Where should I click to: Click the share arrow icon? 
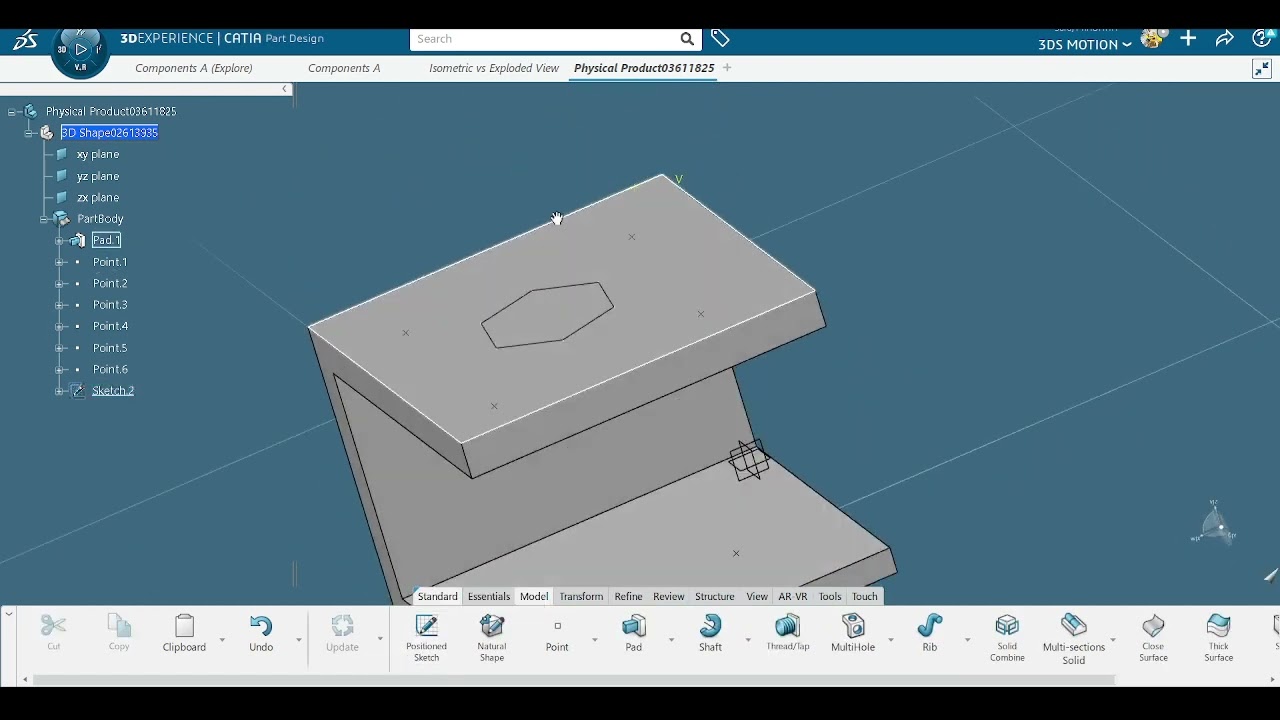(x=1225, y=39)
